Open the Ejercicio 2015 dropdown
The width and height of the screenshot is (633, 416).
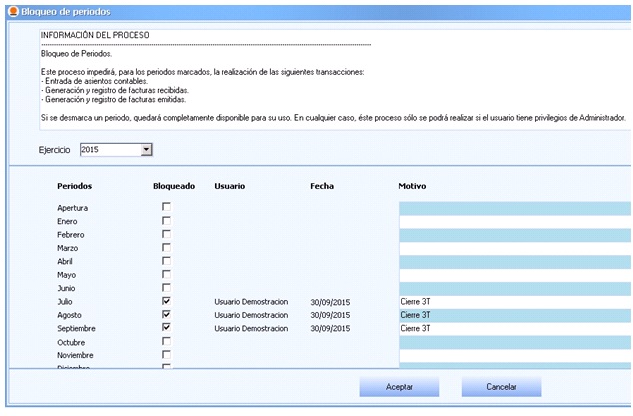146,150
